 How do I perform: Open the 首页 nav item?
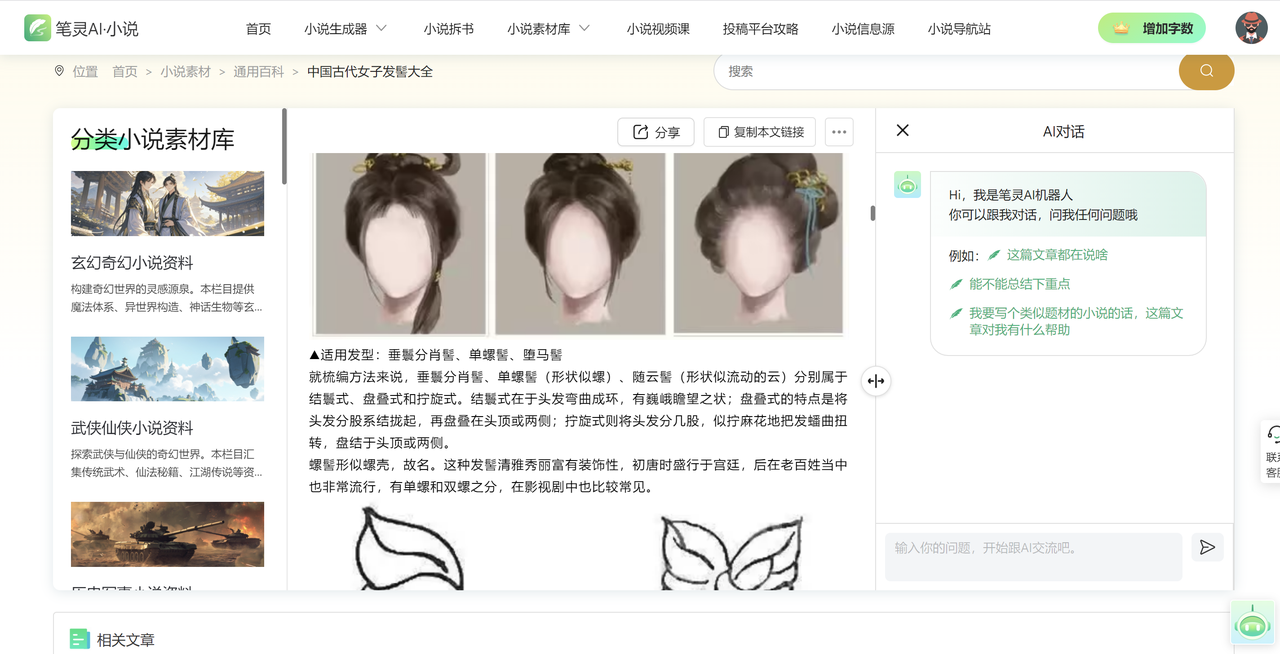(x=258, y=29)
